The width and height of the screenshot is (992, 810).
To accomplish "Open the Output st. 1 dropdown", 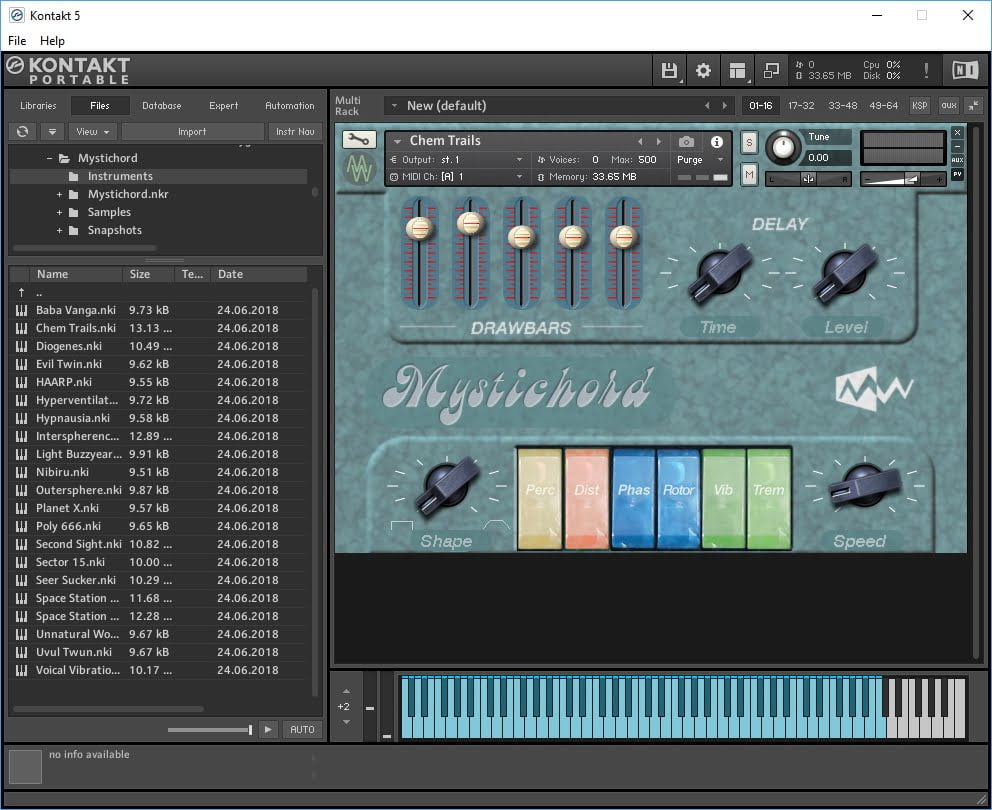I will (457, 159).
